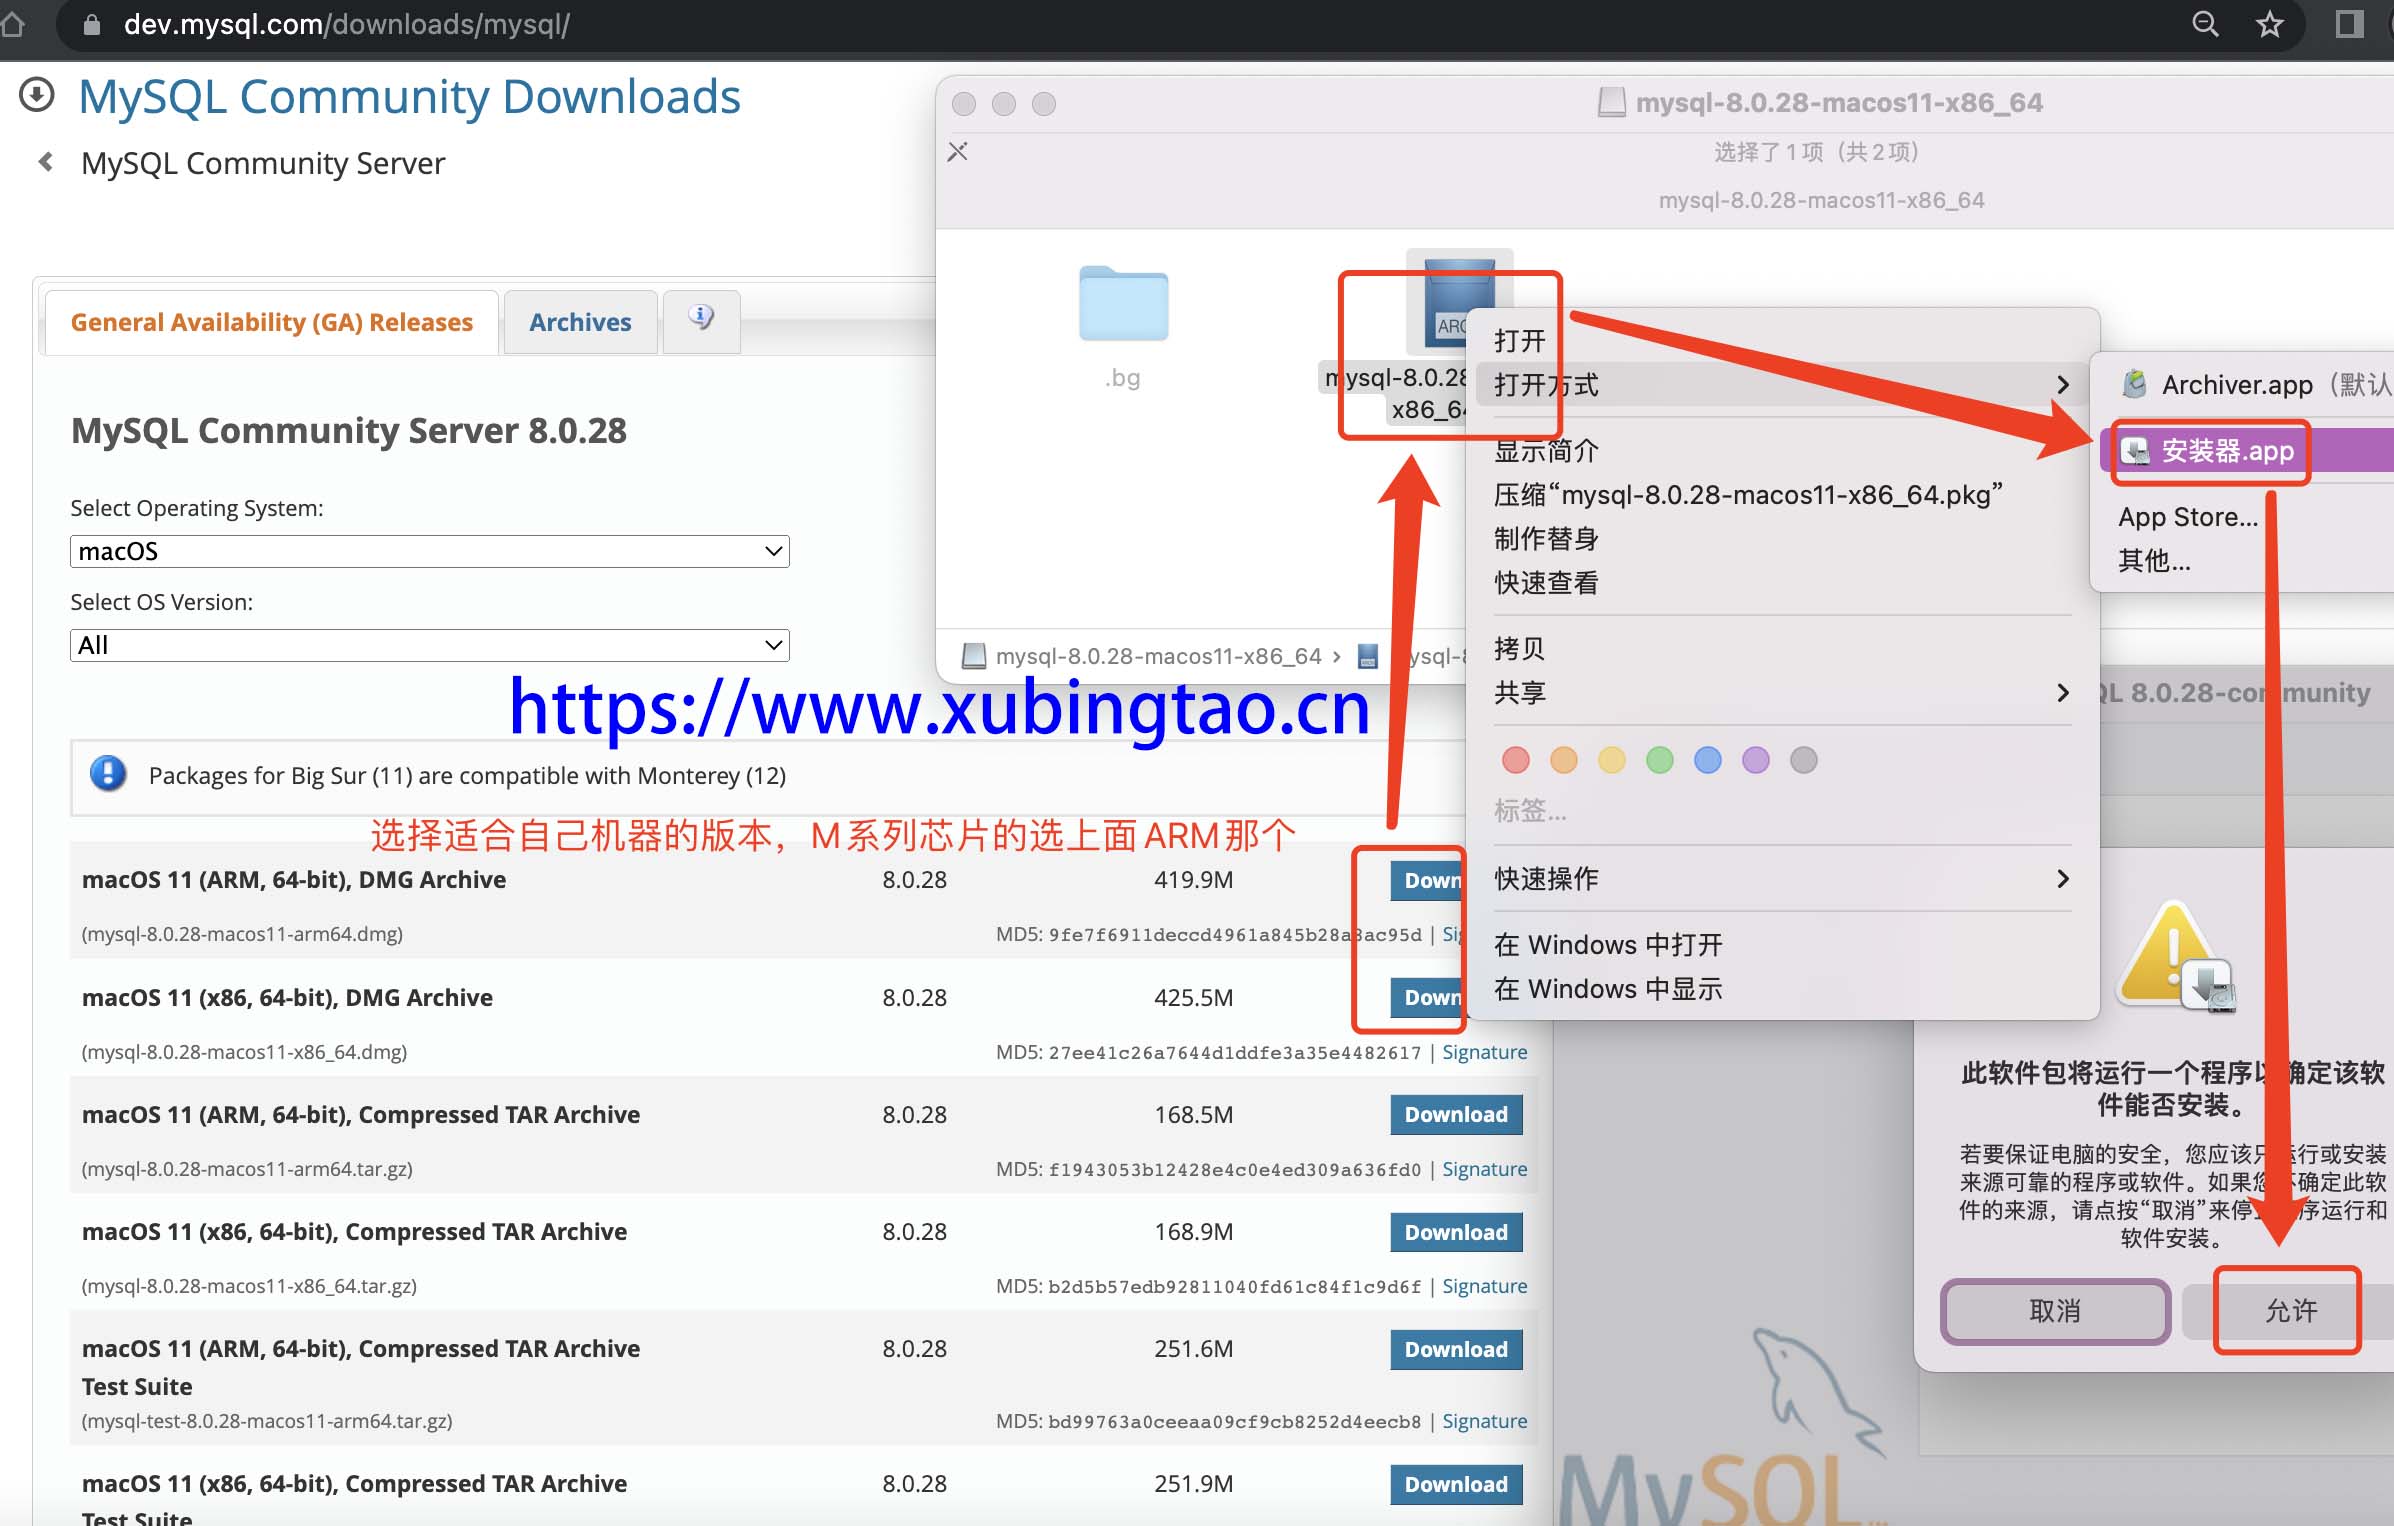The image size is (2394, 1526).
Task: Open Signature link for x86_64.tar.gz
Action: pos(1484,1286)
